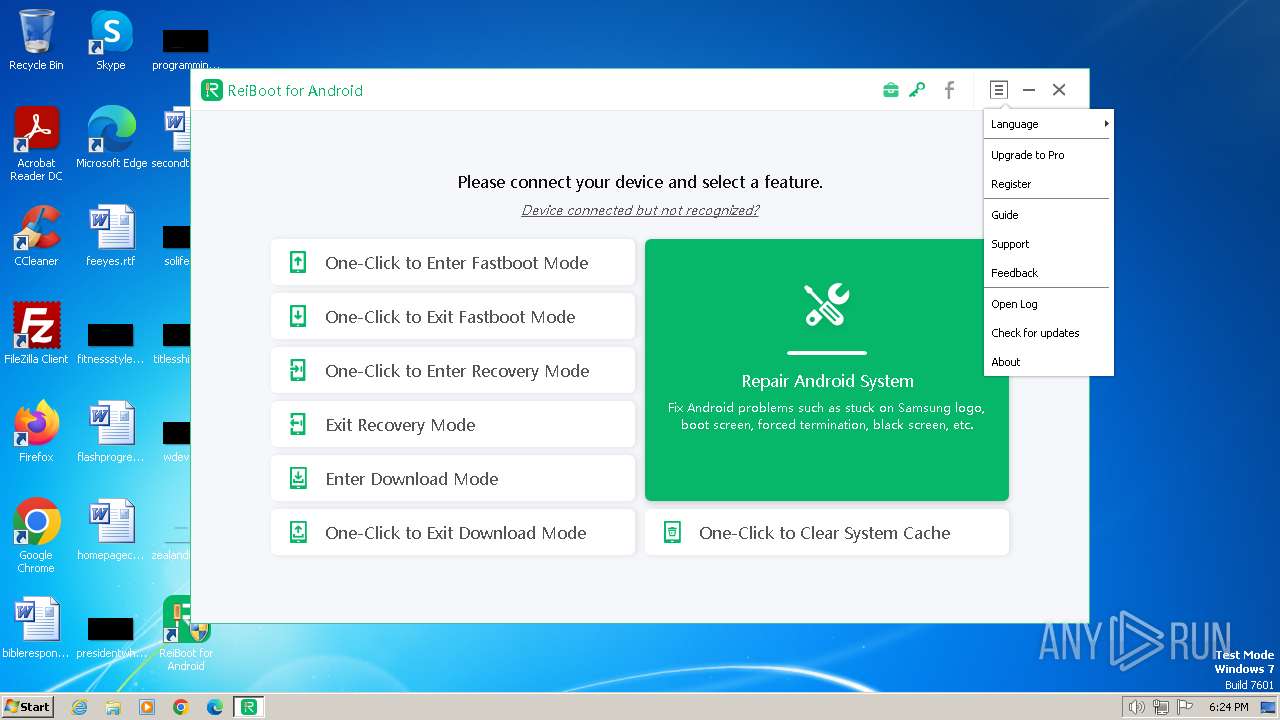Open FileZilla Client shortcut
Image resolution: width=1280 pixels, height=720 pixels.
pyautogui.click(x=36, y=333)
